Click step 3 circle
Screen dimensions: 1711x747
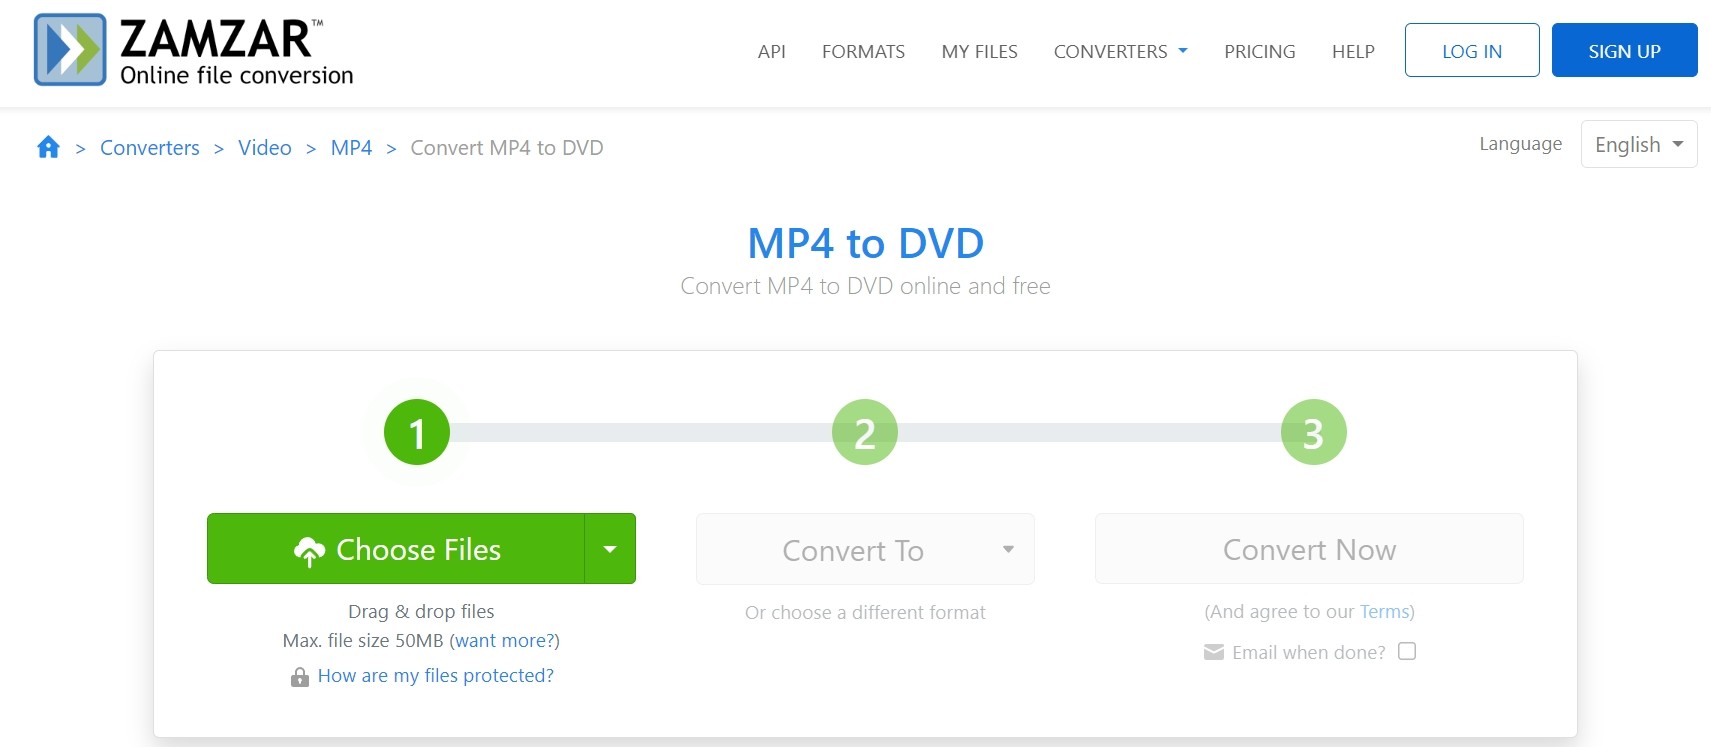tap(1314, 432)
